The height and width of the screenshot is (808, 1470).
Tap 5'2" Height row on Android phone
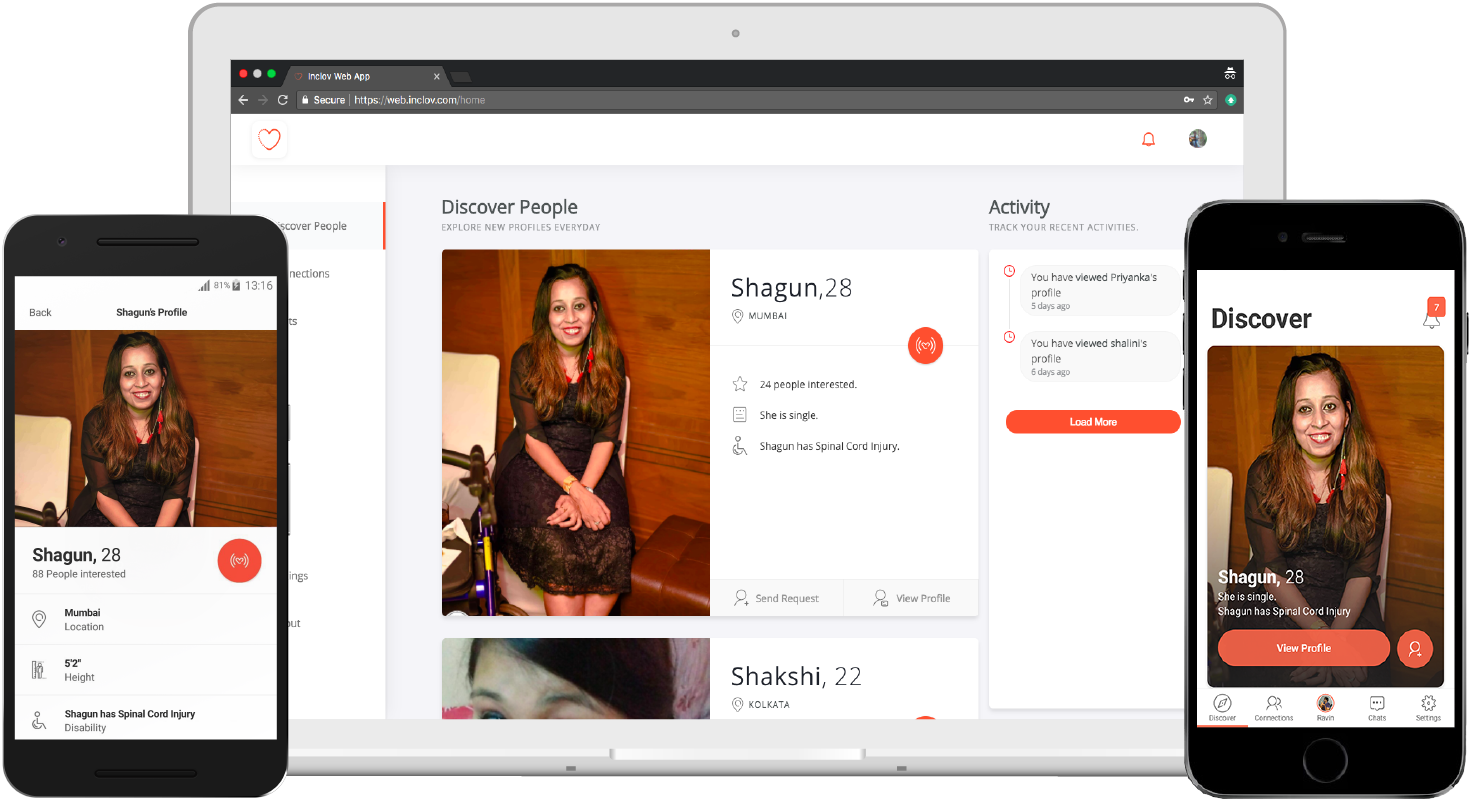(x=146, y=670)
